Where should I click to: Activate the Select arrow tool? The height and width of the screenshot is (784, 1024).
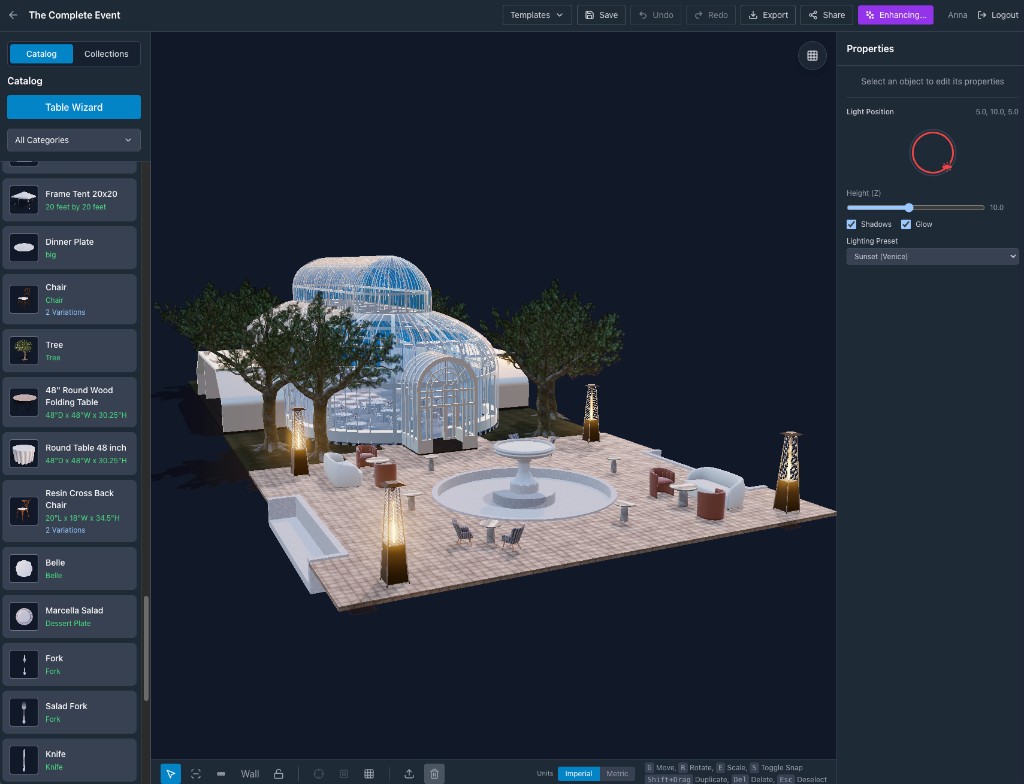pyautogui.click(x=171, y=773)
